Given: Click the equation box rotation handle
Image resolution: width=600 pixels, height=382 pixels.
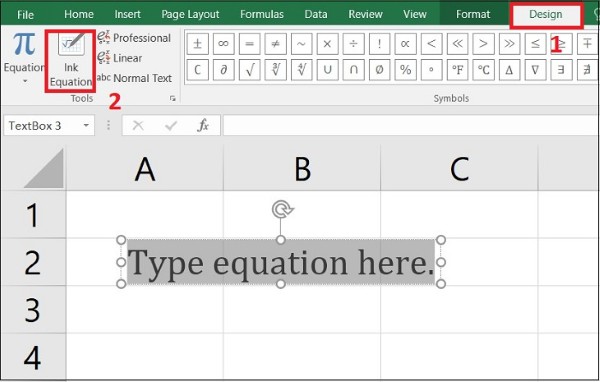Looking at the screenshot, I should tap(282, 209).
